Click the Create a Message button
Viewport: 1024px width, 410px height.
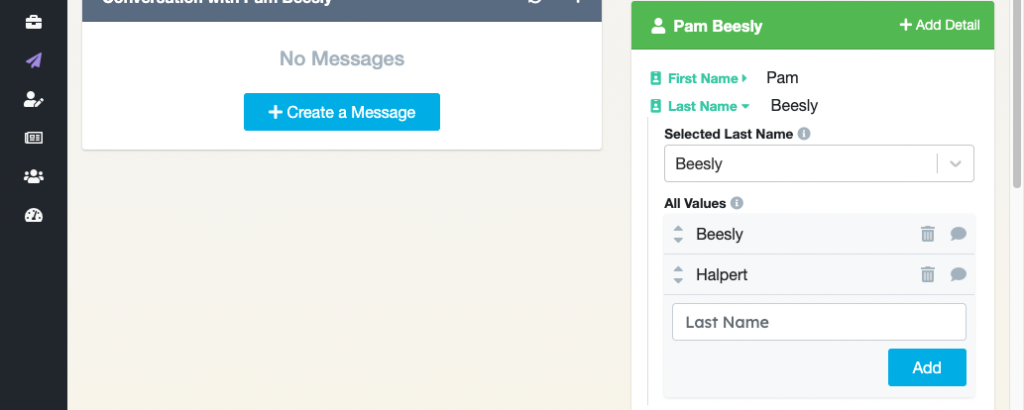[x=342, y=112]
